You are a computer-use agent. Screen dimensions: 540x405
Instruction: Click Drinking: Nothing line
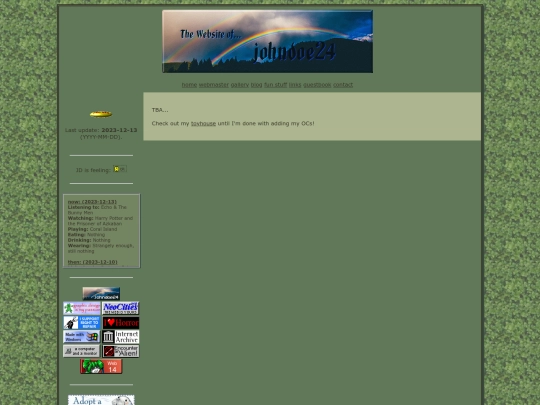coord(89,240)
